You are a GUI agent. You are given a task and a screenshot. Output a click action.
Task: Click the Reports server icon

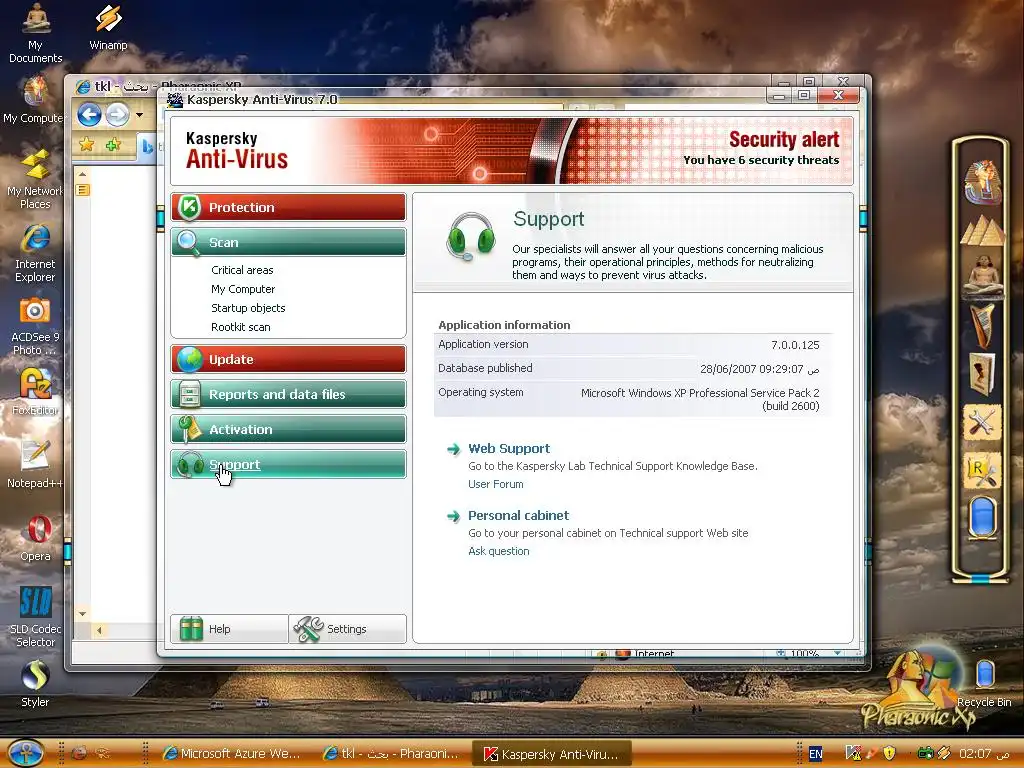[189, 394]
